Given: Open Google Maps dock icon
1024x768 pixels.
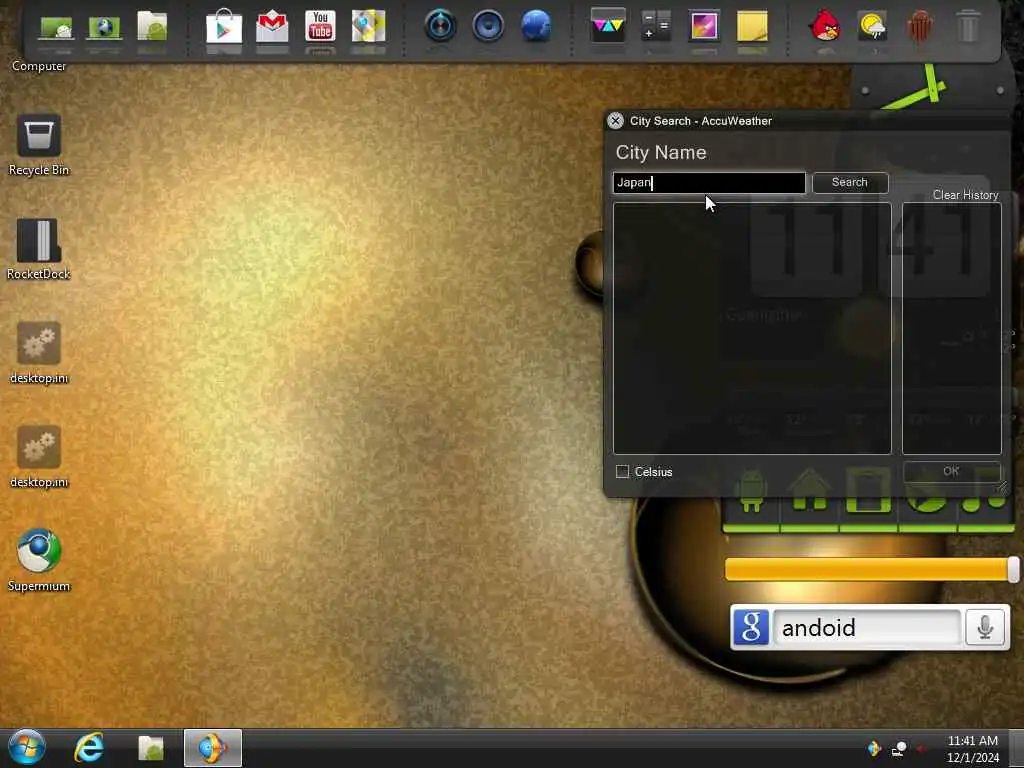Looking at the screenshot, I should pos(368,26).
